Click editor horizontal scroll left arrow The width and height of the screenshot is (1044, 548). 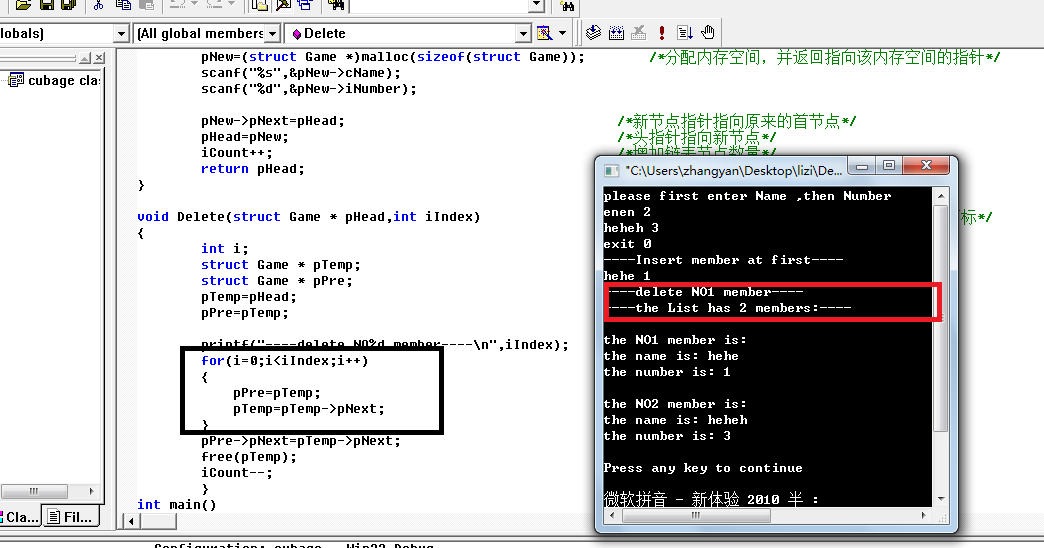tap(131, 521)
